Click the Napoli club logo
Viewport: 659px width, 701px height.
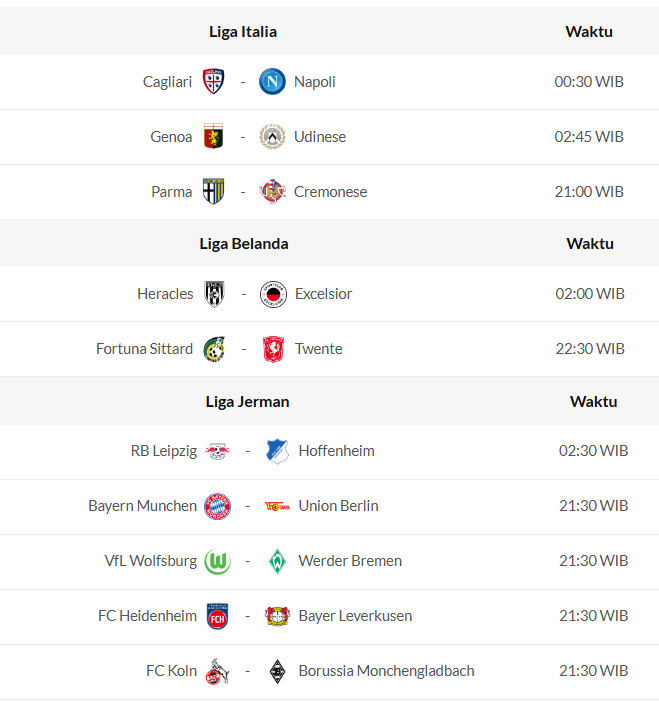[272, 82]
